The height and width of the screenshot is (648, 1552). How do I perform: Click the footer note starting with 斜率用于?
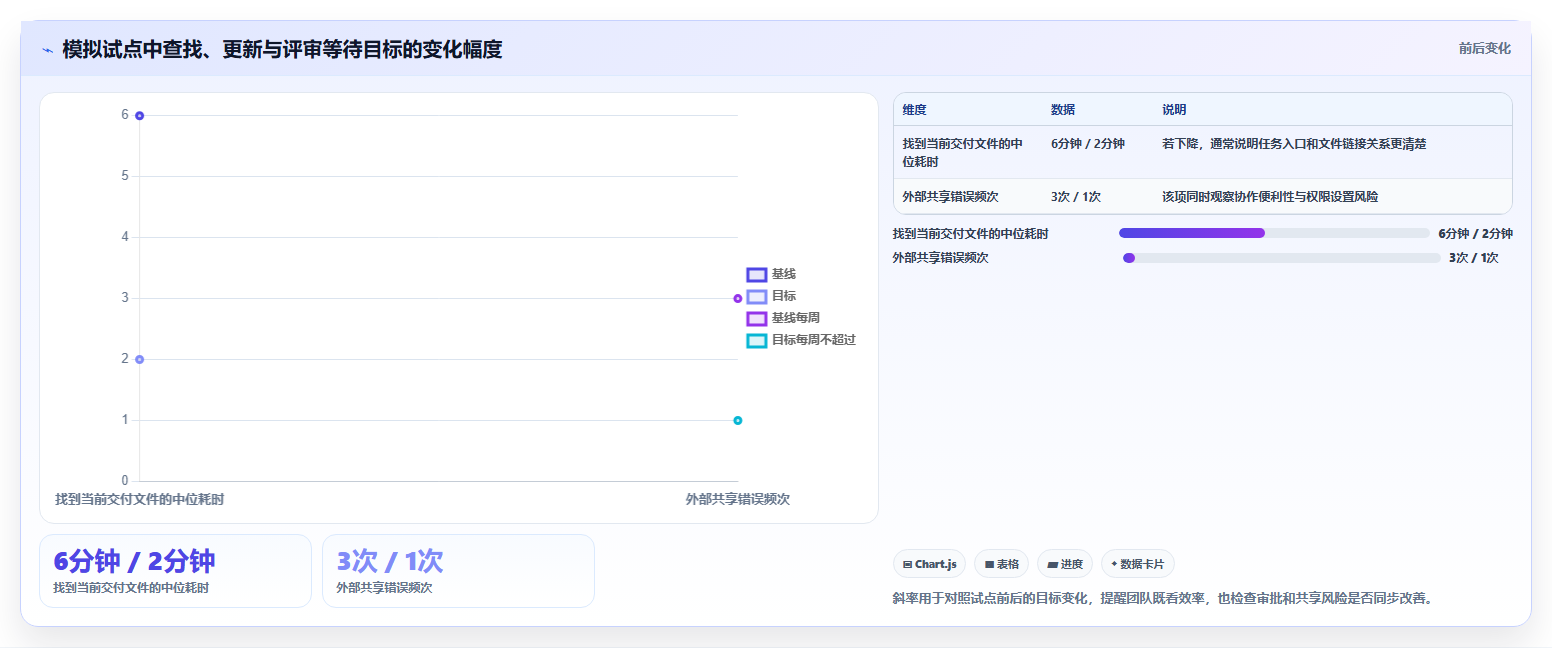(x=1164, y=599)
